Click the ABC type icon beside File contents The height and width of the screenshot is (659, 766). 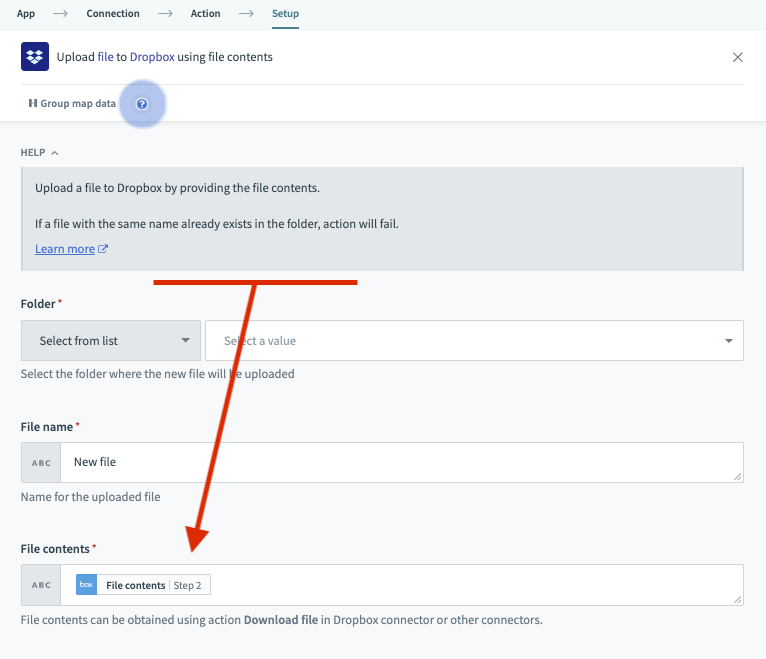[x=41, y=585]
